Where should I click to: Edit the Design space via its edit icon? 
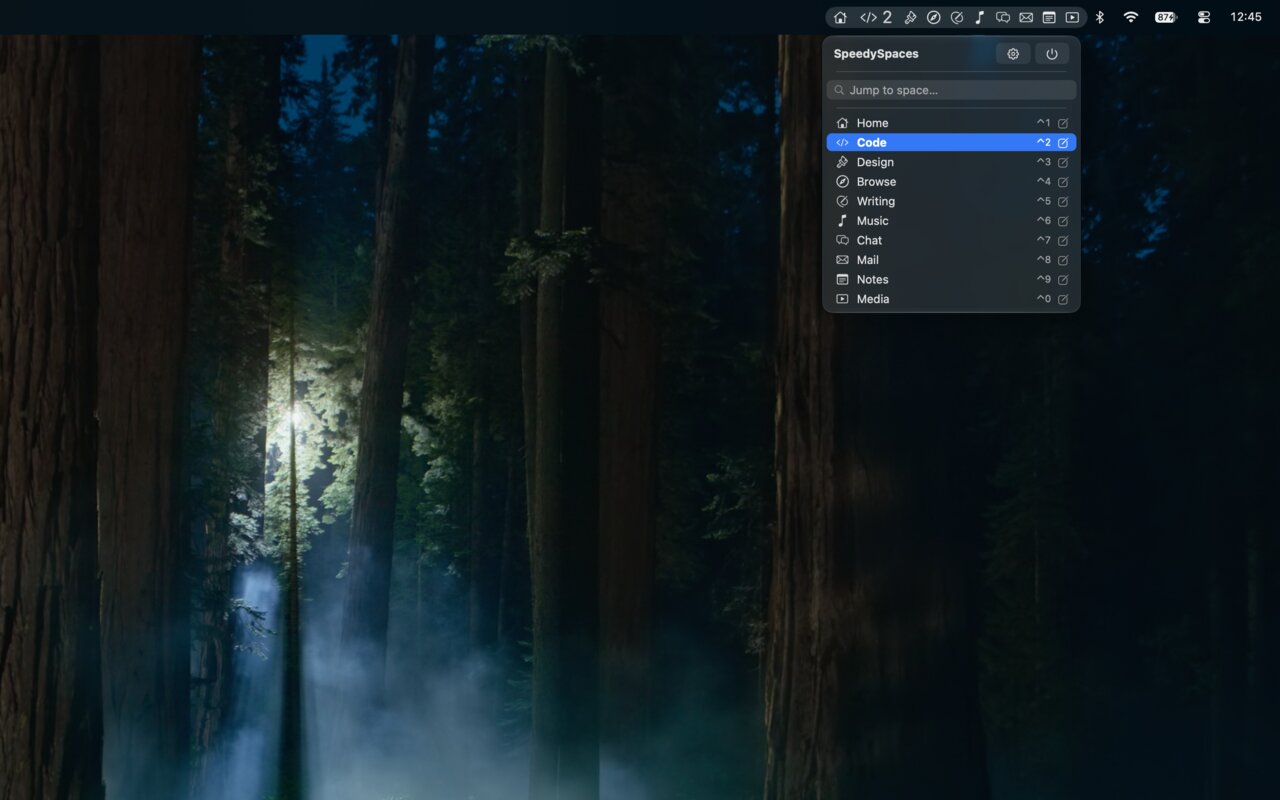tap(1063, 162)
